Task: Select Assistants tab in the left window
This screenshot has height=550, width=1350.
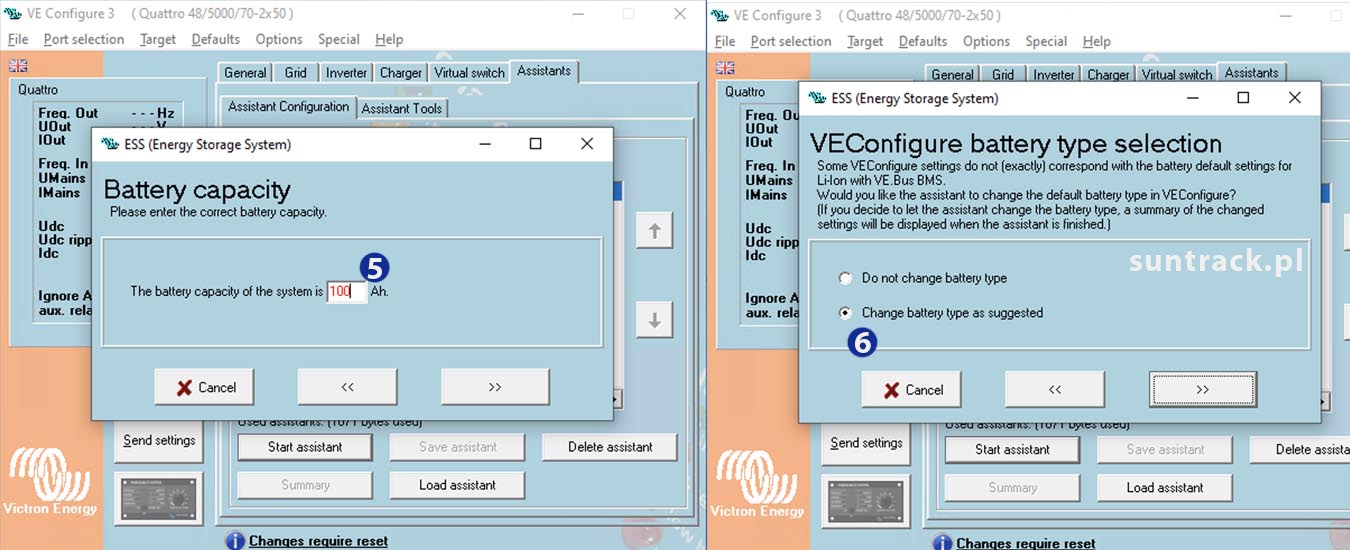Action: click(x=544, y=71)
